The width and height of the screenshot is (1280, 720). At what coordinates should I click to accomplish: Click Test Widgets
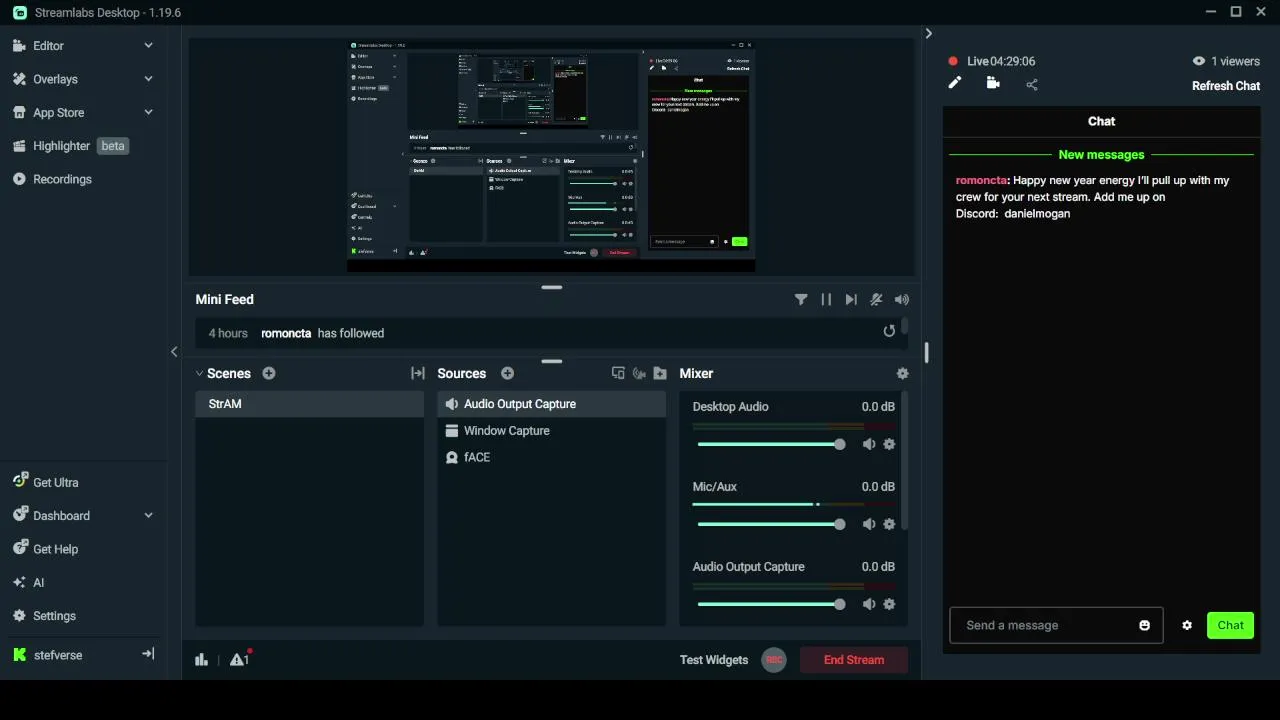[714, 660]
